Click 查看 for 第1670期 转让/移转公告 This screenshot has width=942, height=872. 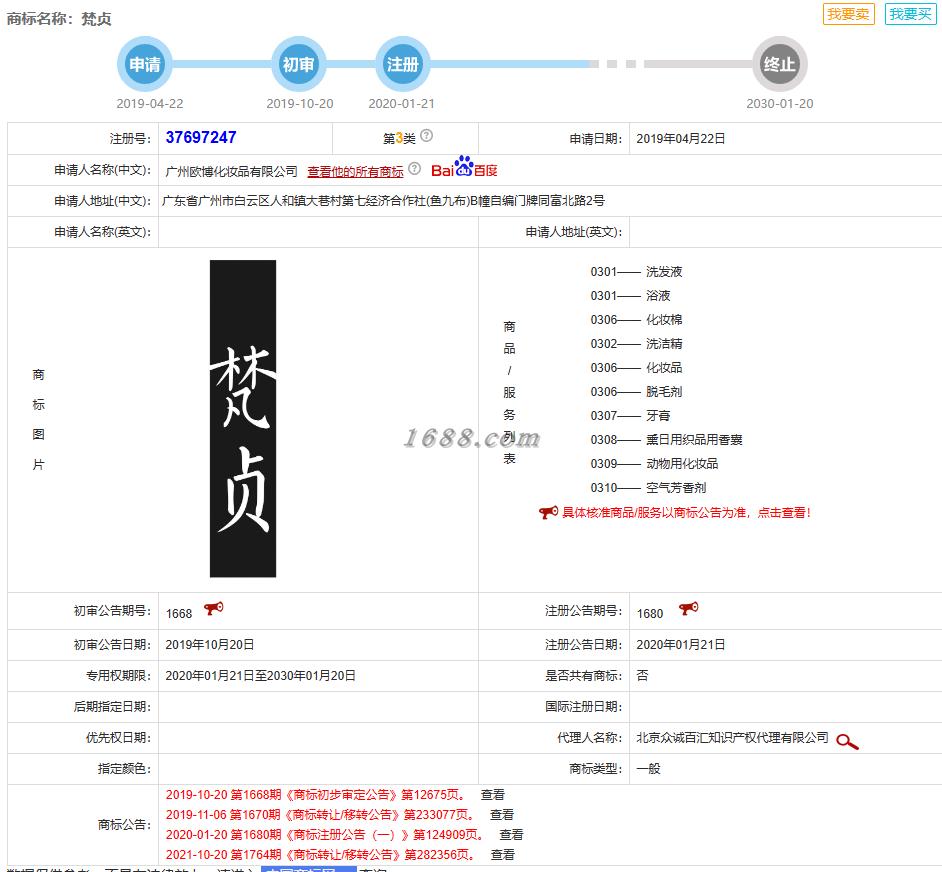click(x=502, y=815)
